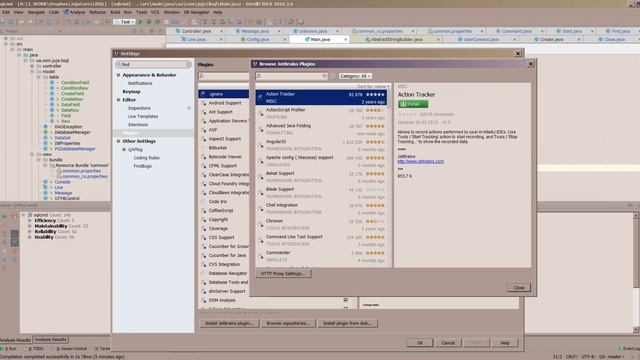Select the ActionScript Profiler plugin row
The height and width of the screenshot is (360, 640).
pos(321,113)
